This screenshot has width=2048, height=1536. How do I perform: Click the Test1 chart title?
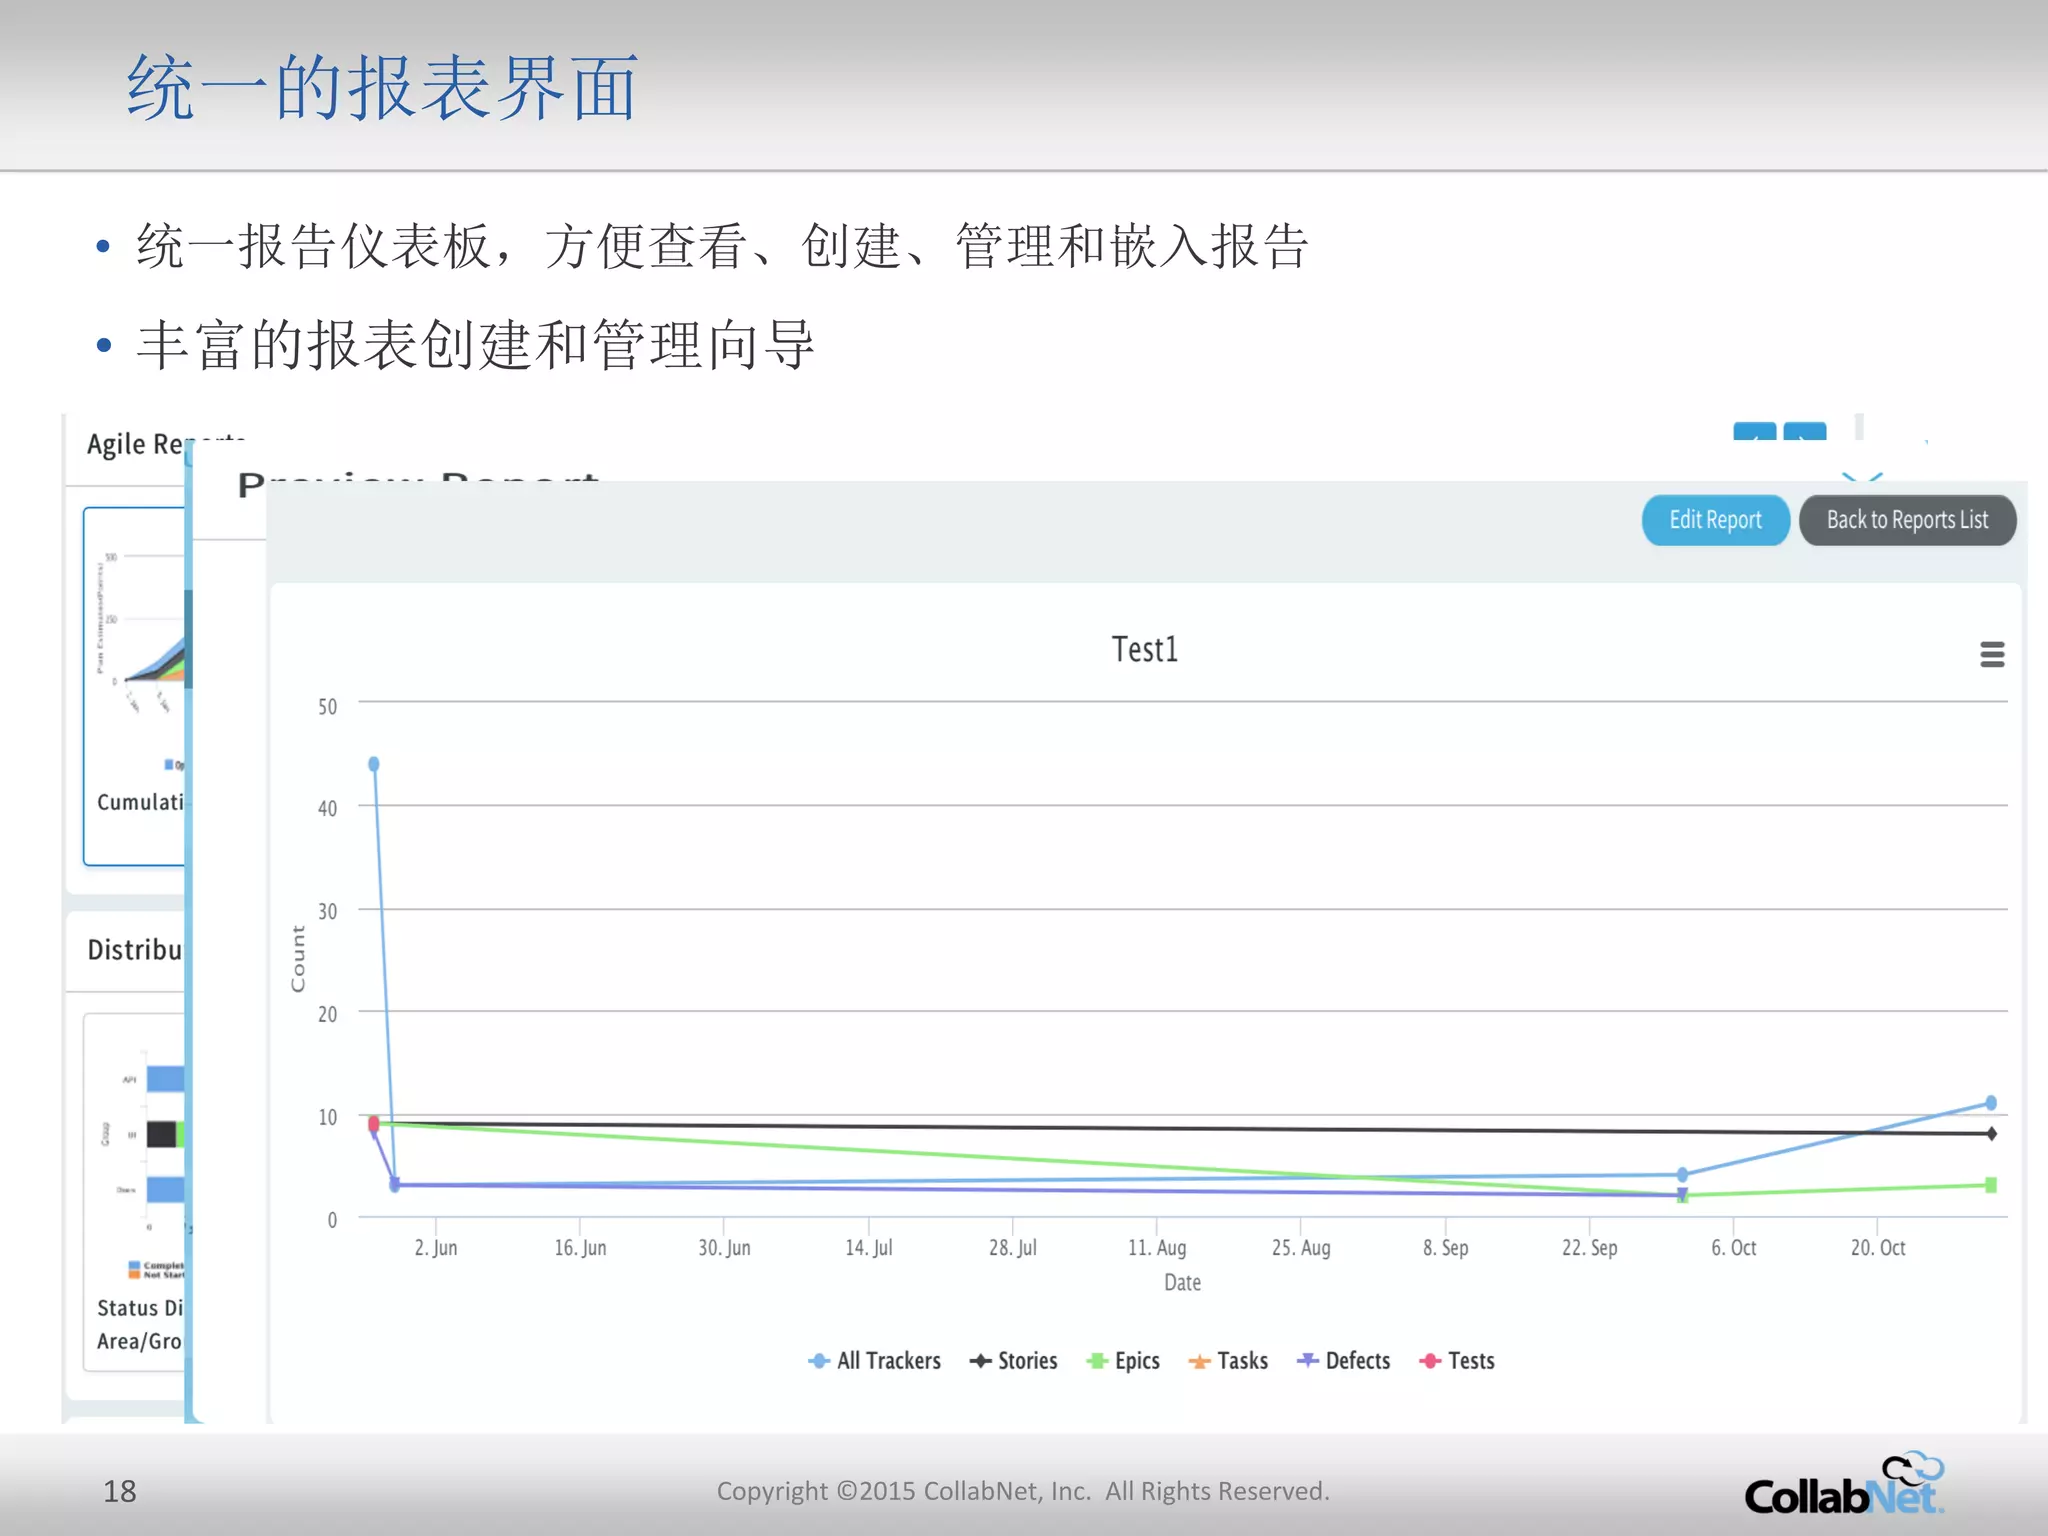point(1145,650)
